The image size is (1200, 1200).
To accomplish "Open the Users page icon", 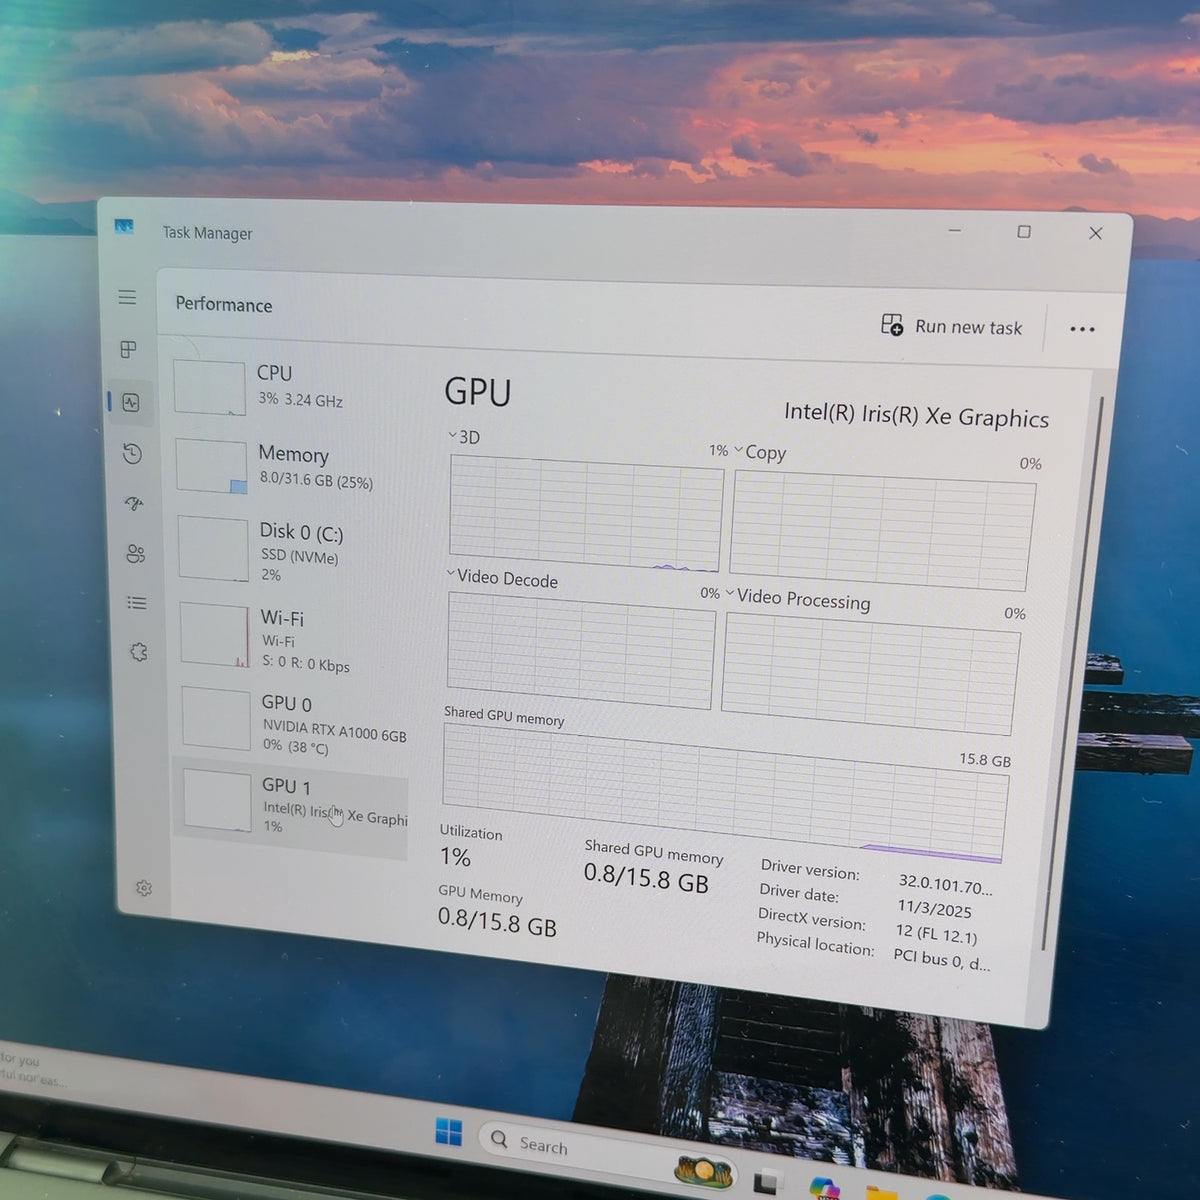I will pyautogui.click(x=135, y=553).
